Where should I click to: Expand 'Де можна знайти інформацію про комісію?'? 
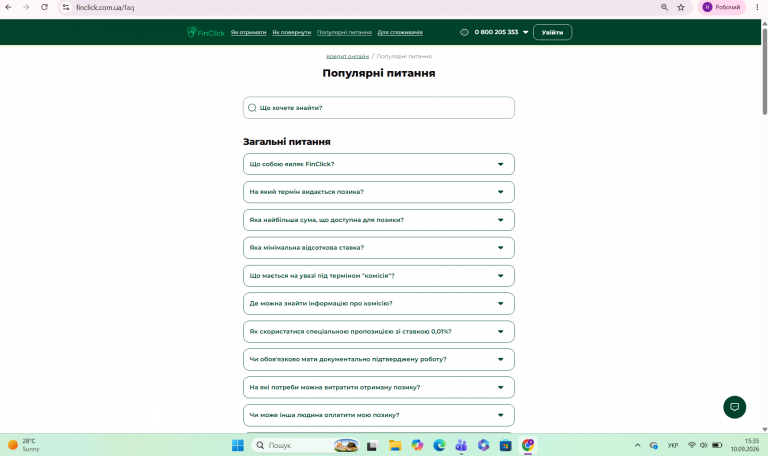(379, 304)
